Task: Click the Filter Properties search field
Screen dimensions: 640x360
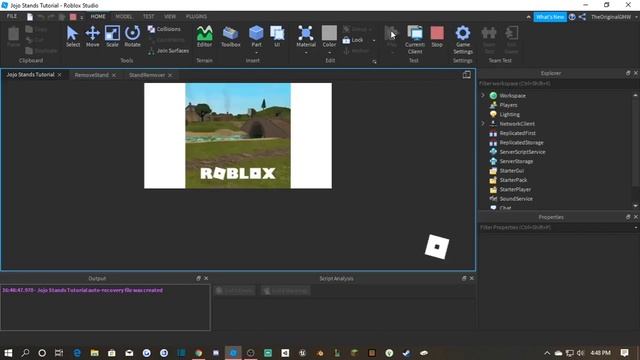Action: tap(555, 227)
